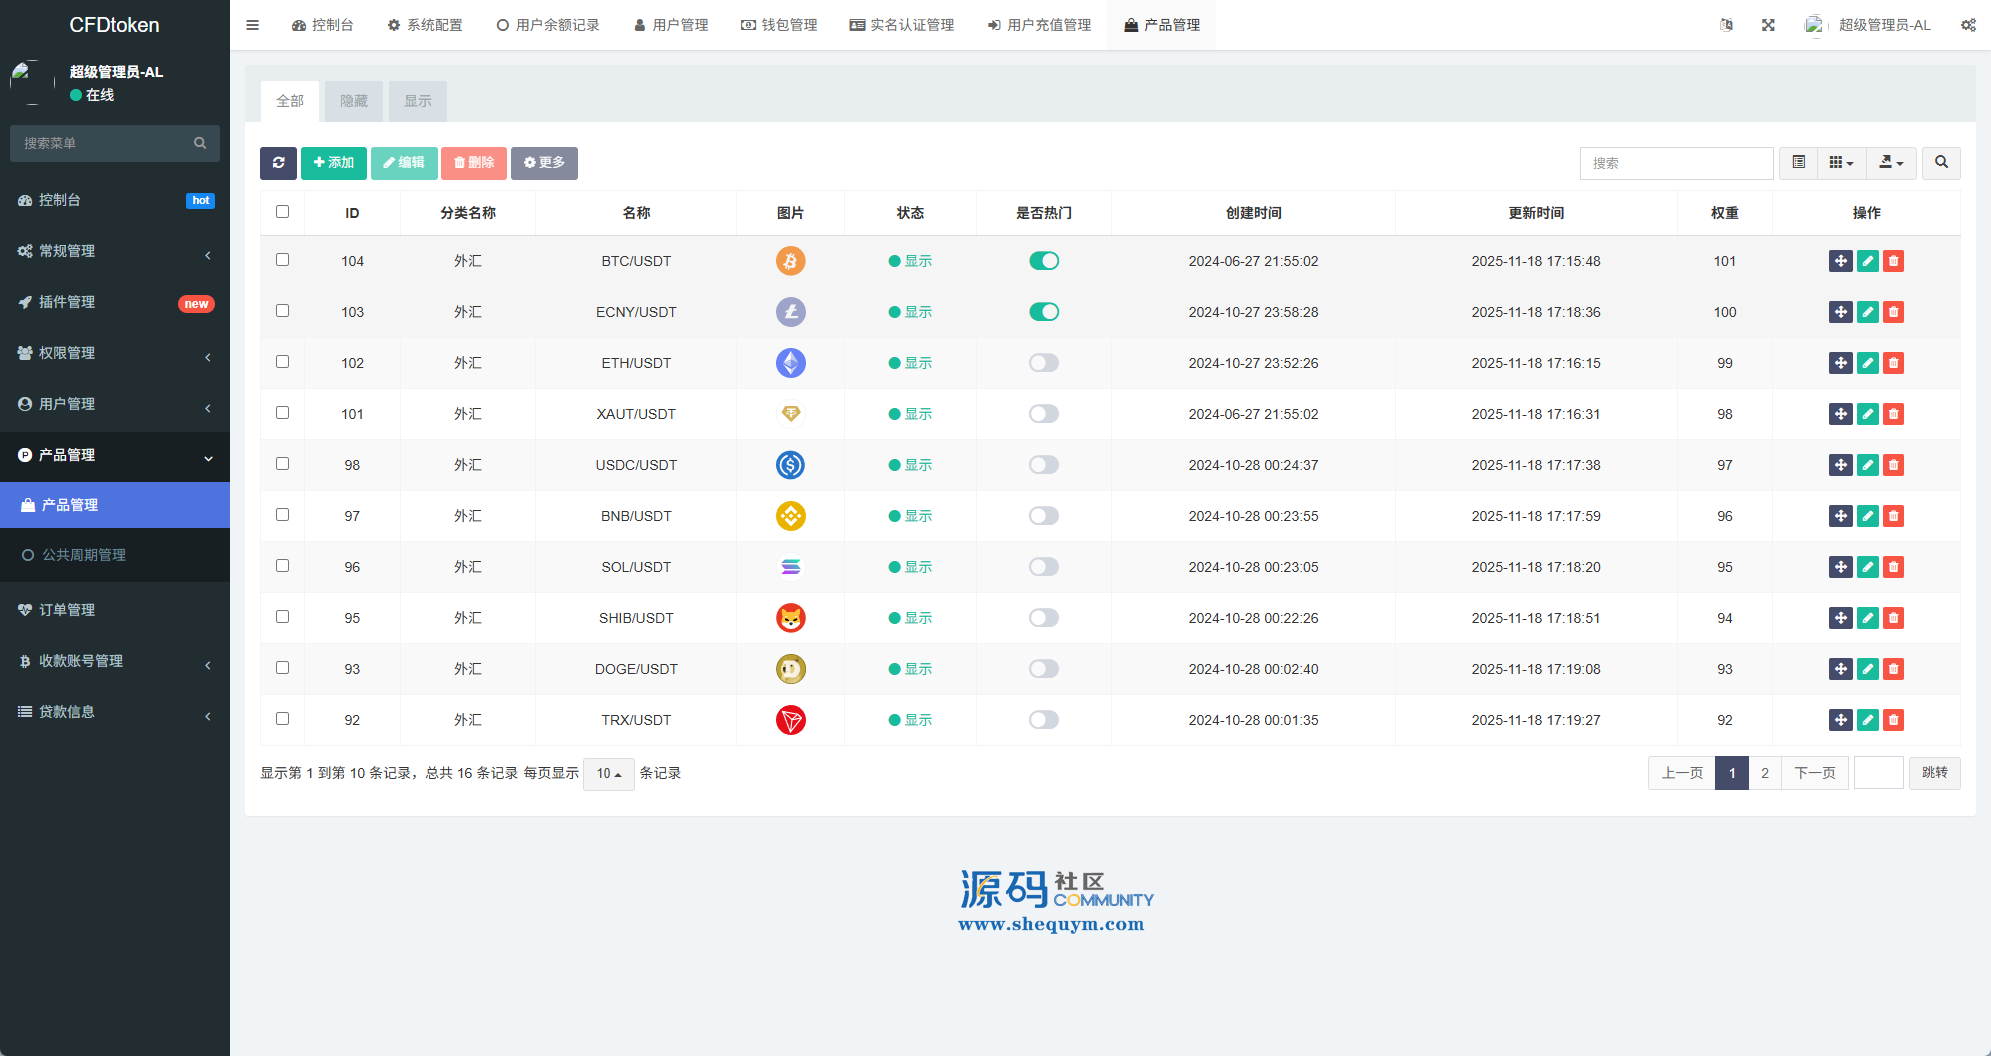This screenshot has height=1056, width=1991.
Task: Switch to the 隐藏 filter tab
Action: click(x=354, y=101)
